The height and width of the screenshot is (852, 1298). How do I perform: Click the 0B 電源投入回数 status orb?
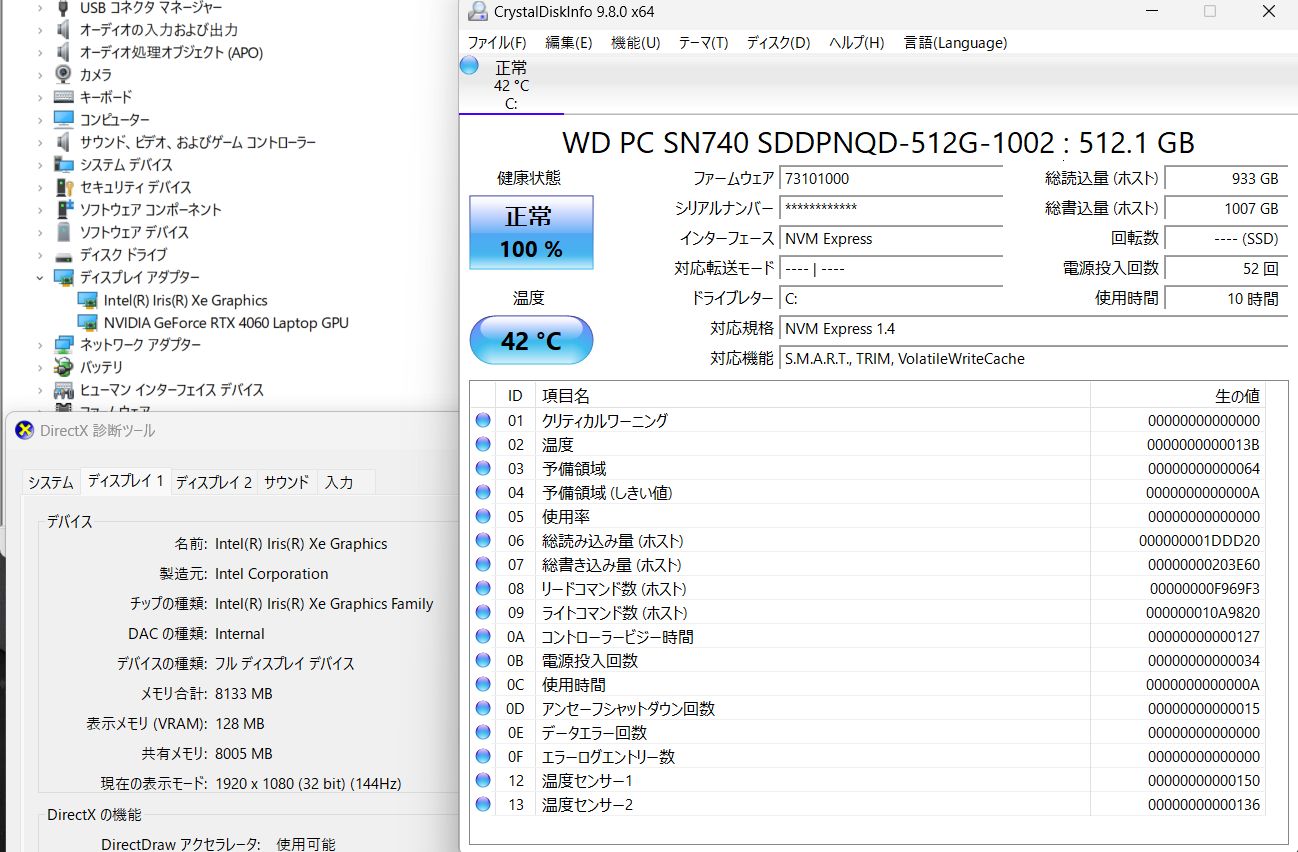coord(483,661)
